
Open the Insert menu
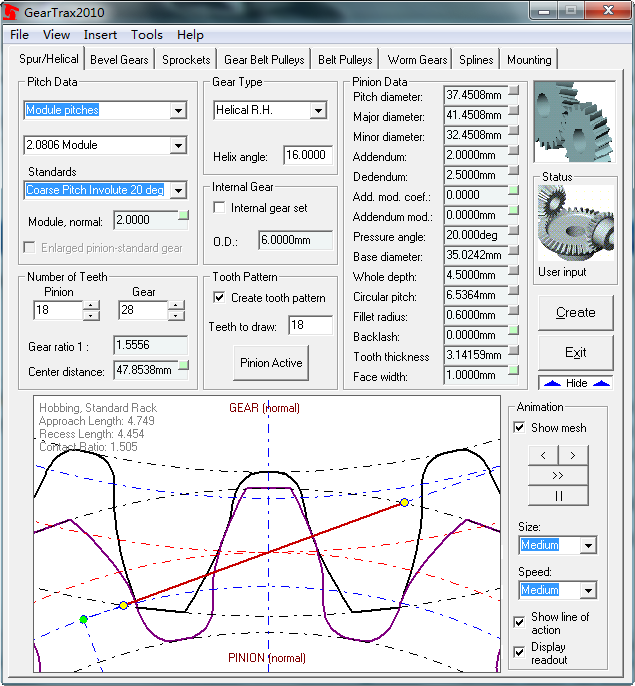click(x=100, y=35)
